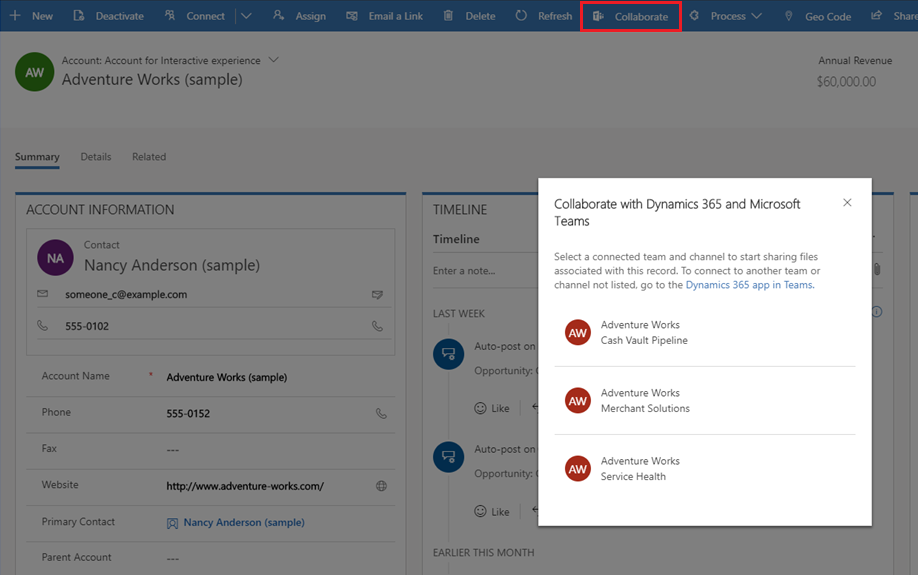Image resolution: width=918 pixels, height=575 pixels.
Task: Click Email a Link command
Action: [x=384, y=16]
